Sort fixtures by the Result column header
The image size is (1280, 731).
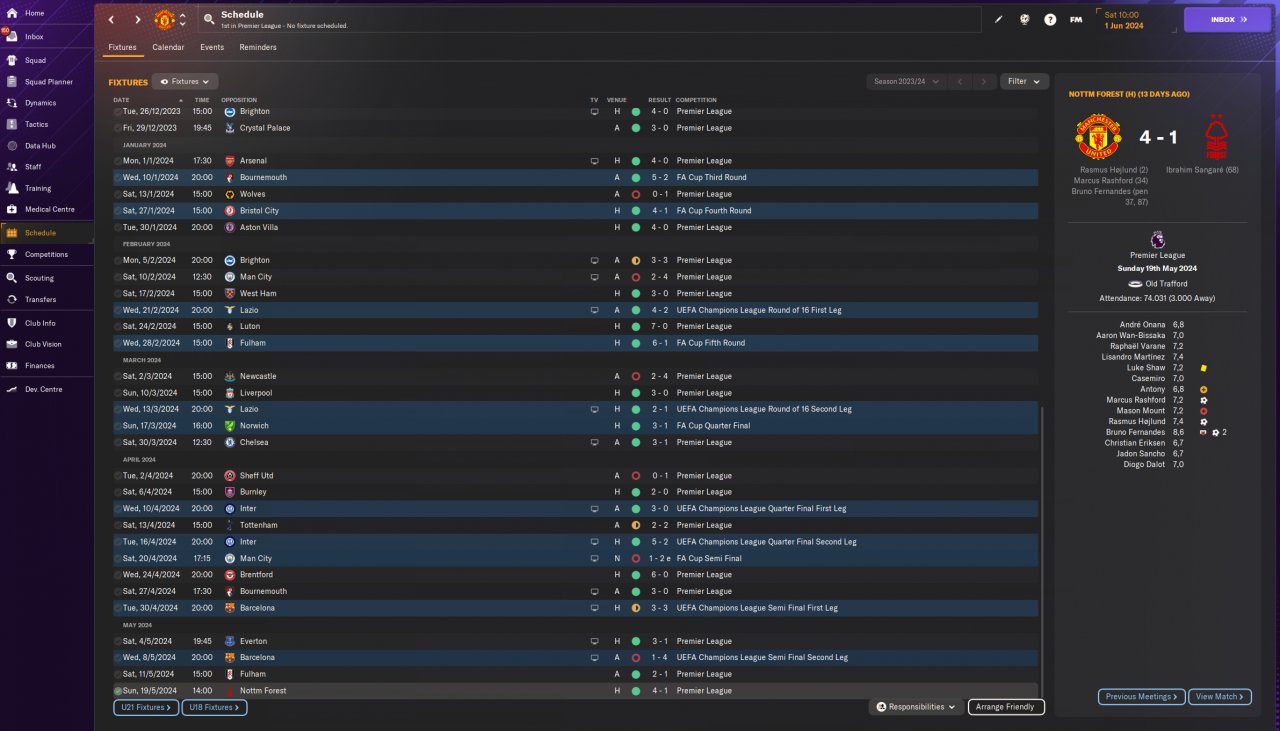click(x=660, y=100)
